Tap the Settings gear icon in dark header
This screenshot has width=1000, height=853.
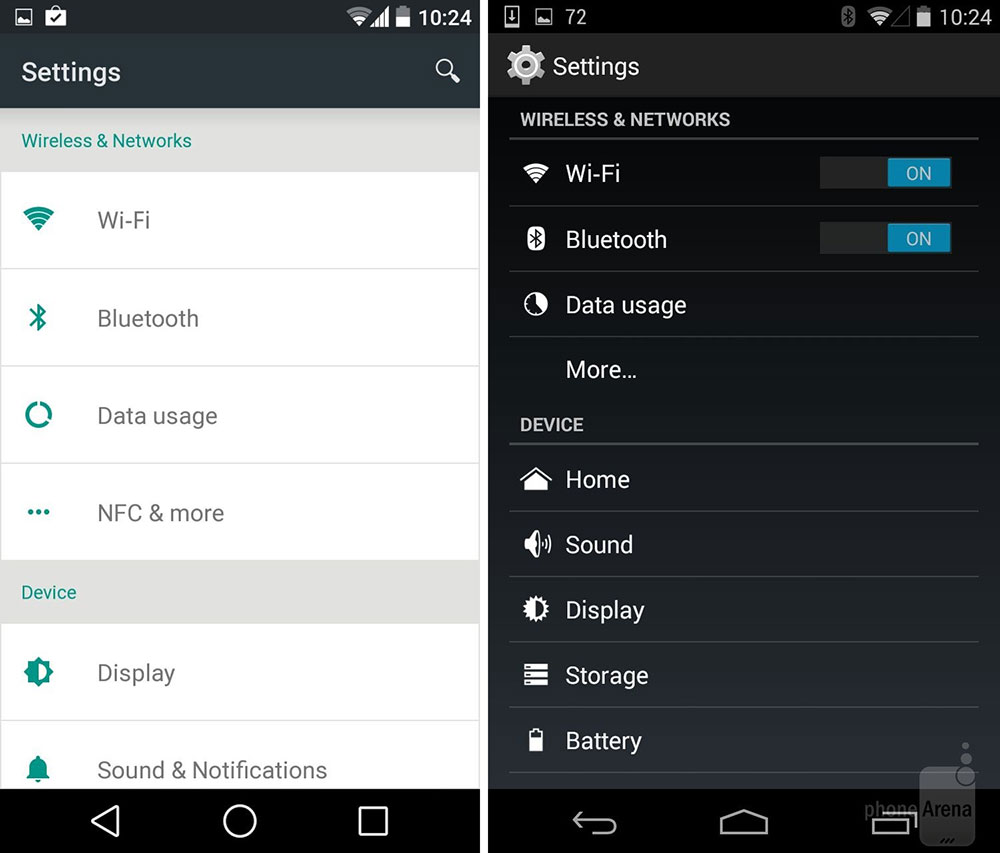pos(526,65)
